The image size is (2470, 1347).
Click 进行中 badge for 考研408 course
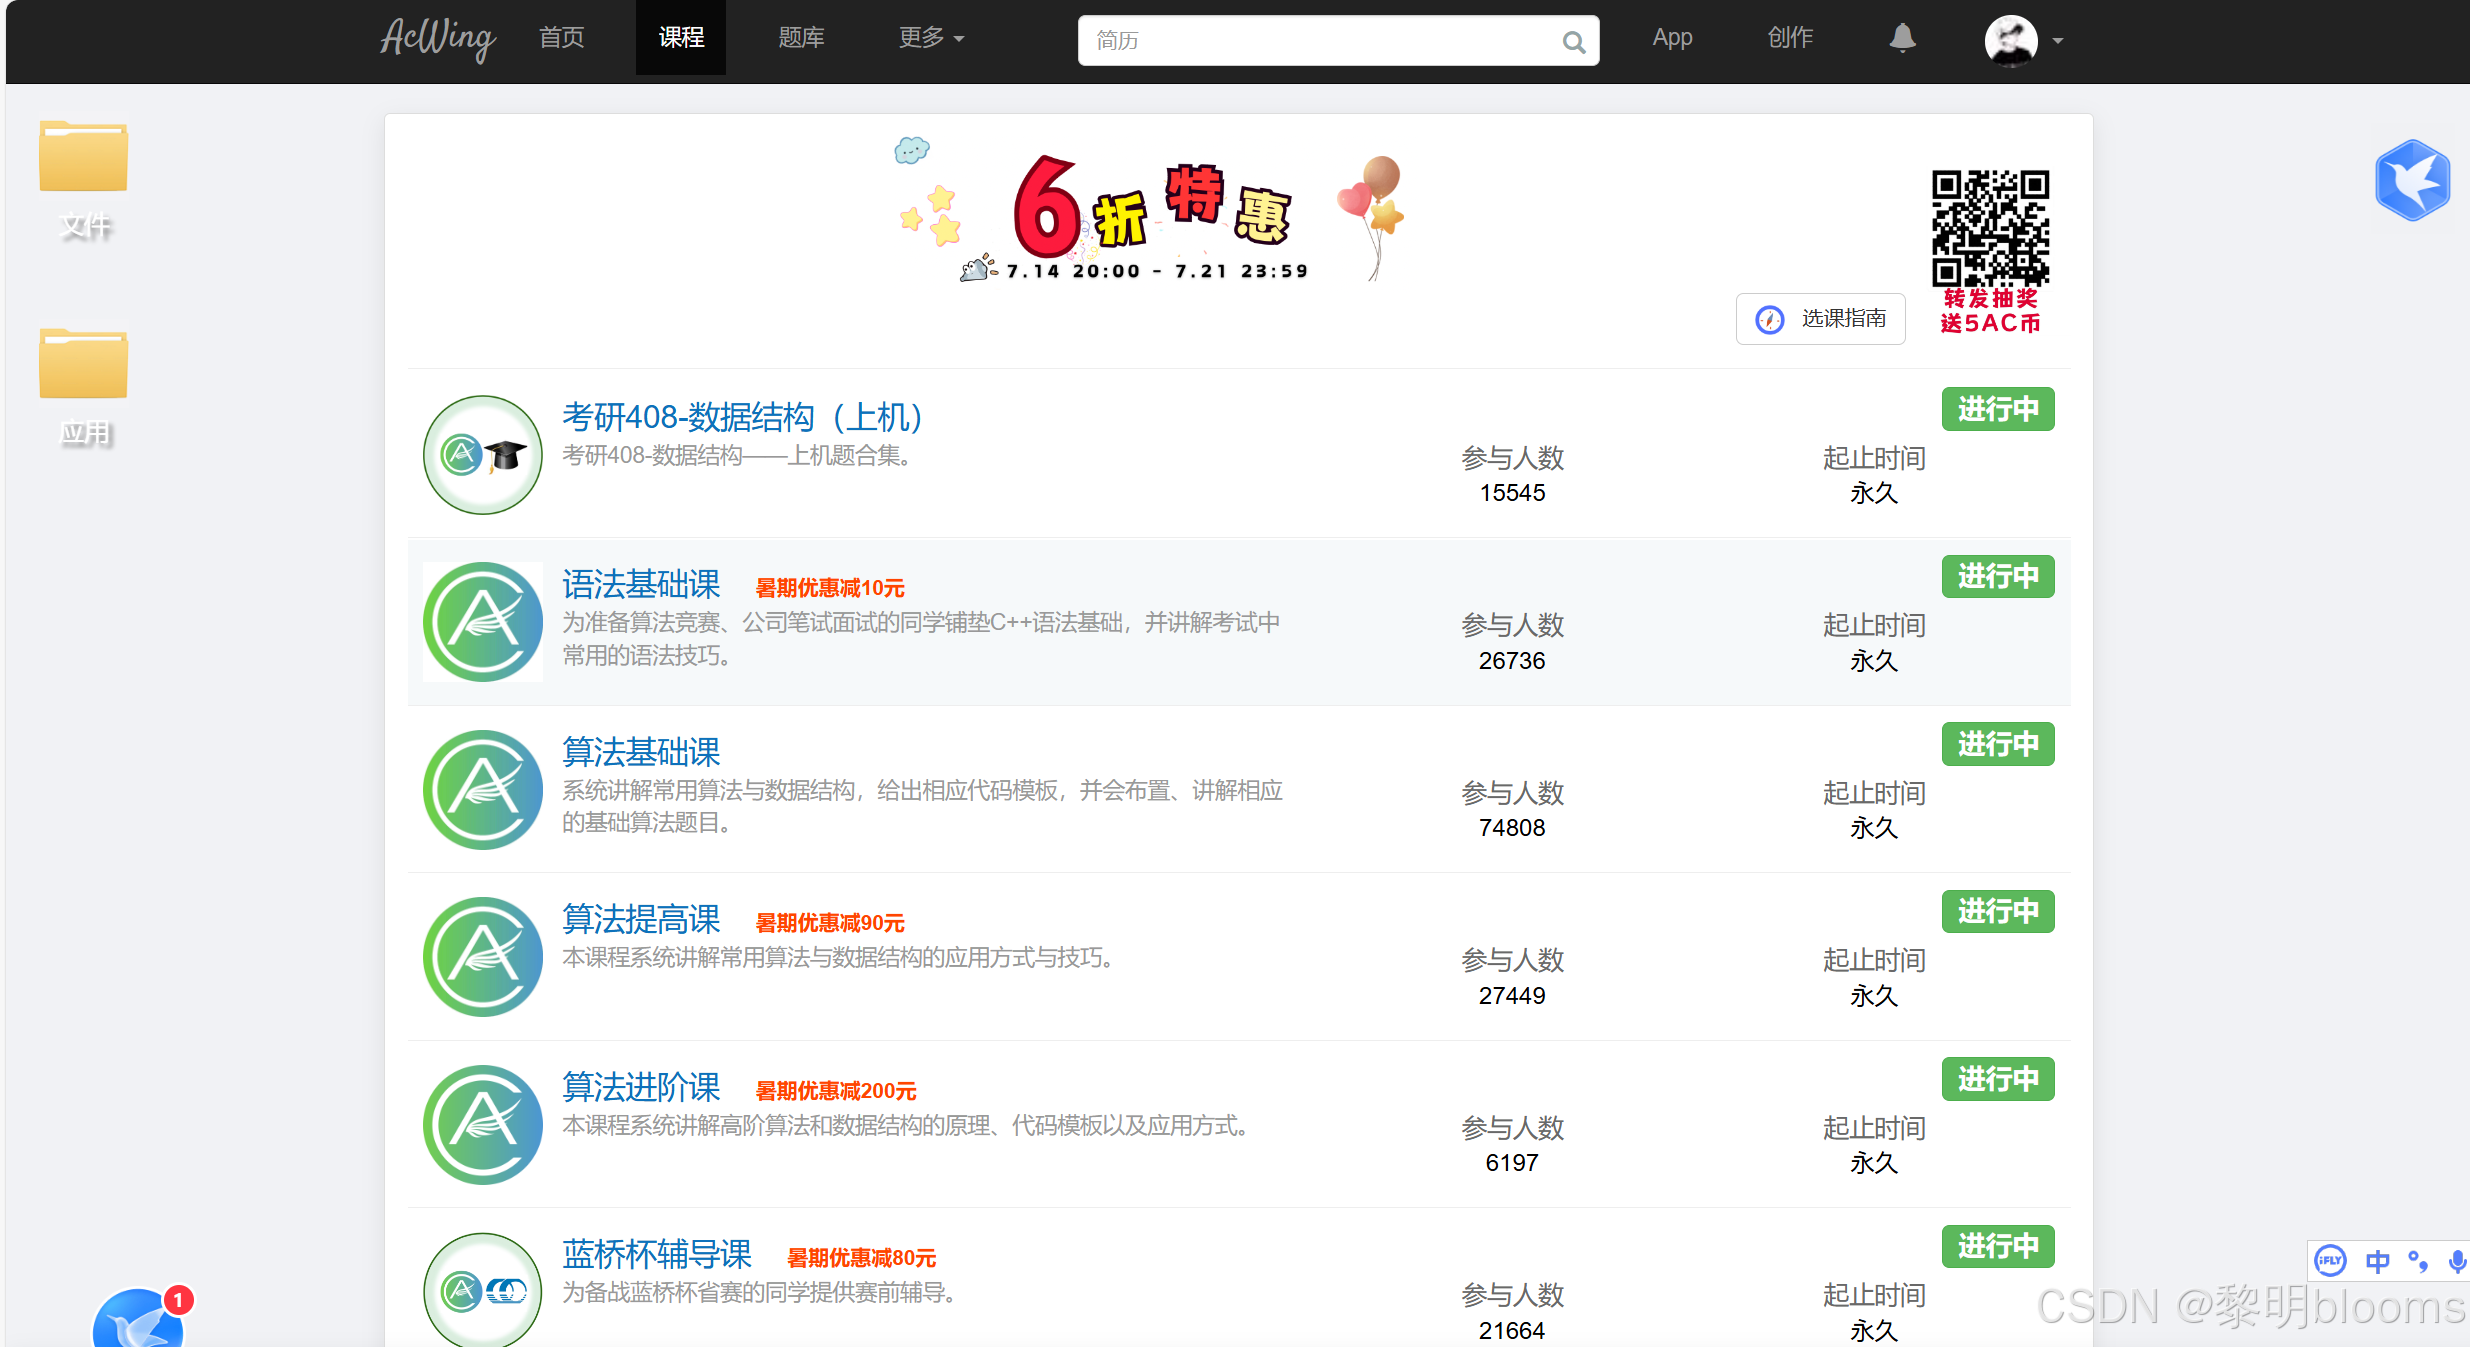tap(1998, 409)
